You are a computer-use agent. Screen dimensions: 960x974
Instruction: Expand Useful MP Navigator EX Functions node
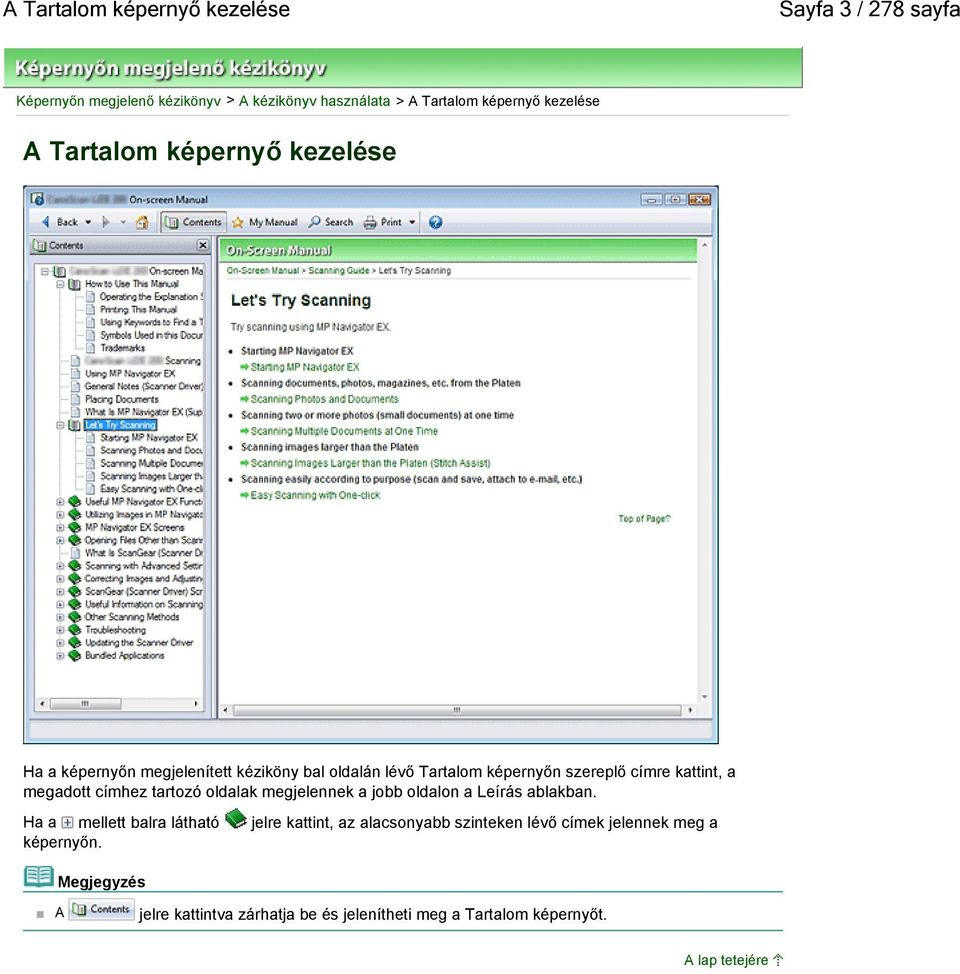point(60,501)
